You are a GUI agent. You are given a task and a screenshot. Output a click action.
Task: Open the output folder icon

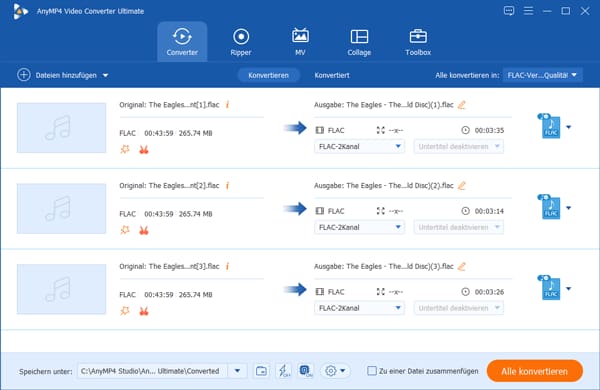[261, 371]
